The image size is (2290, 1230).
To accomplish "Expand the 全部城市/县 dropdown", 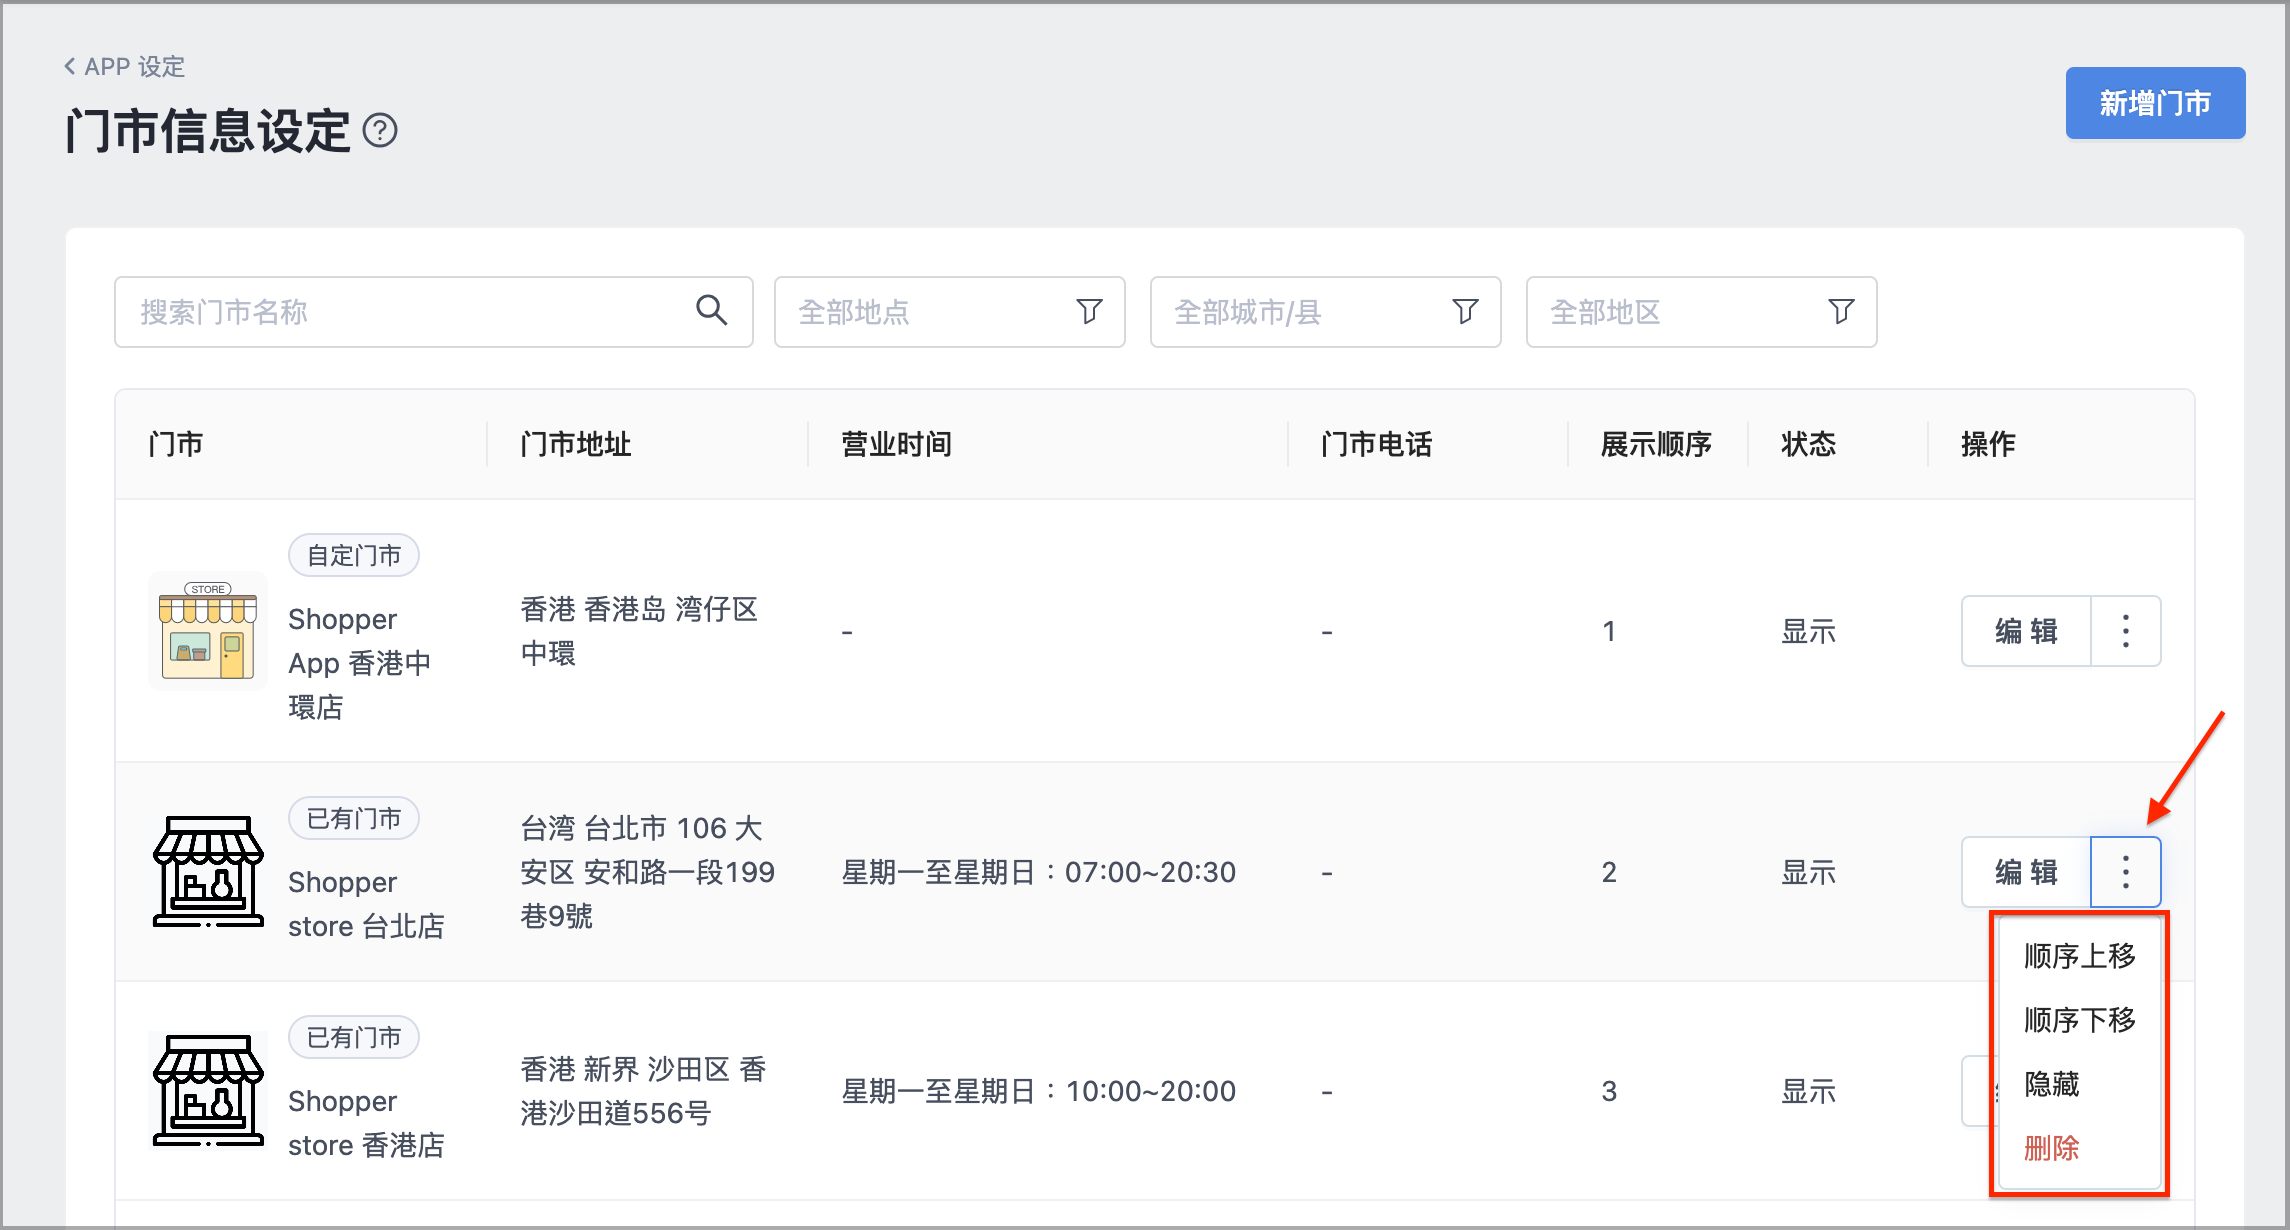I will pos(1326,312).
